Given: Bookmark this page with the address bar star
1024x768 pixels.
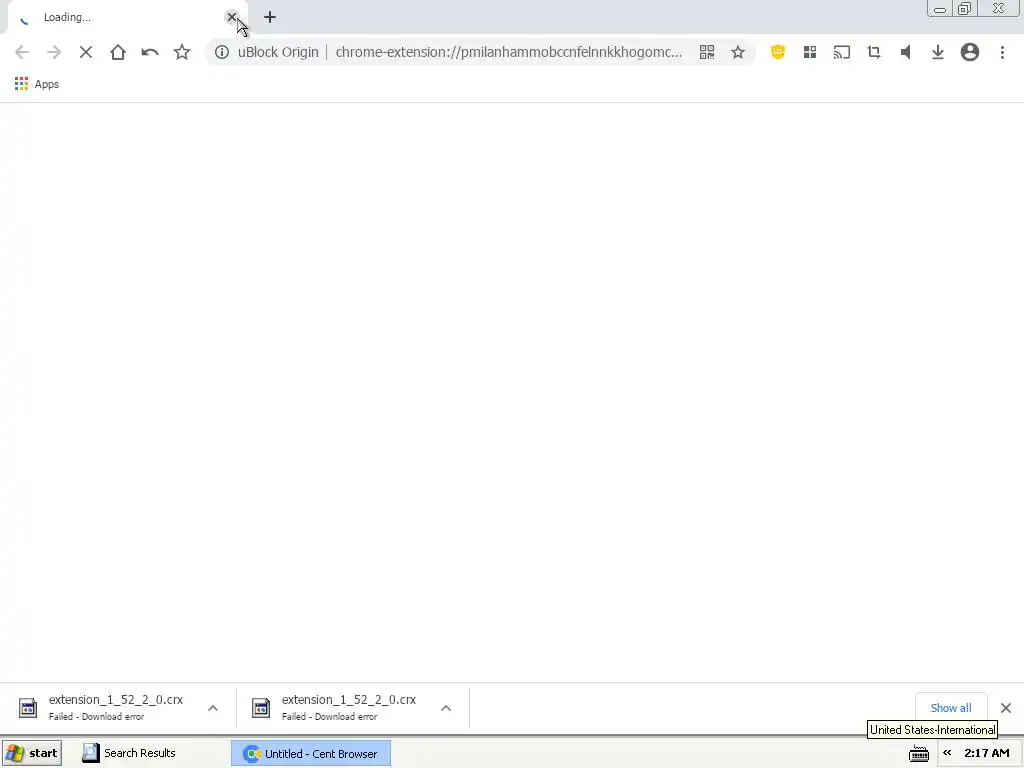Looking at the screenshot, I should pyautogui.click(x=738, y=52).
